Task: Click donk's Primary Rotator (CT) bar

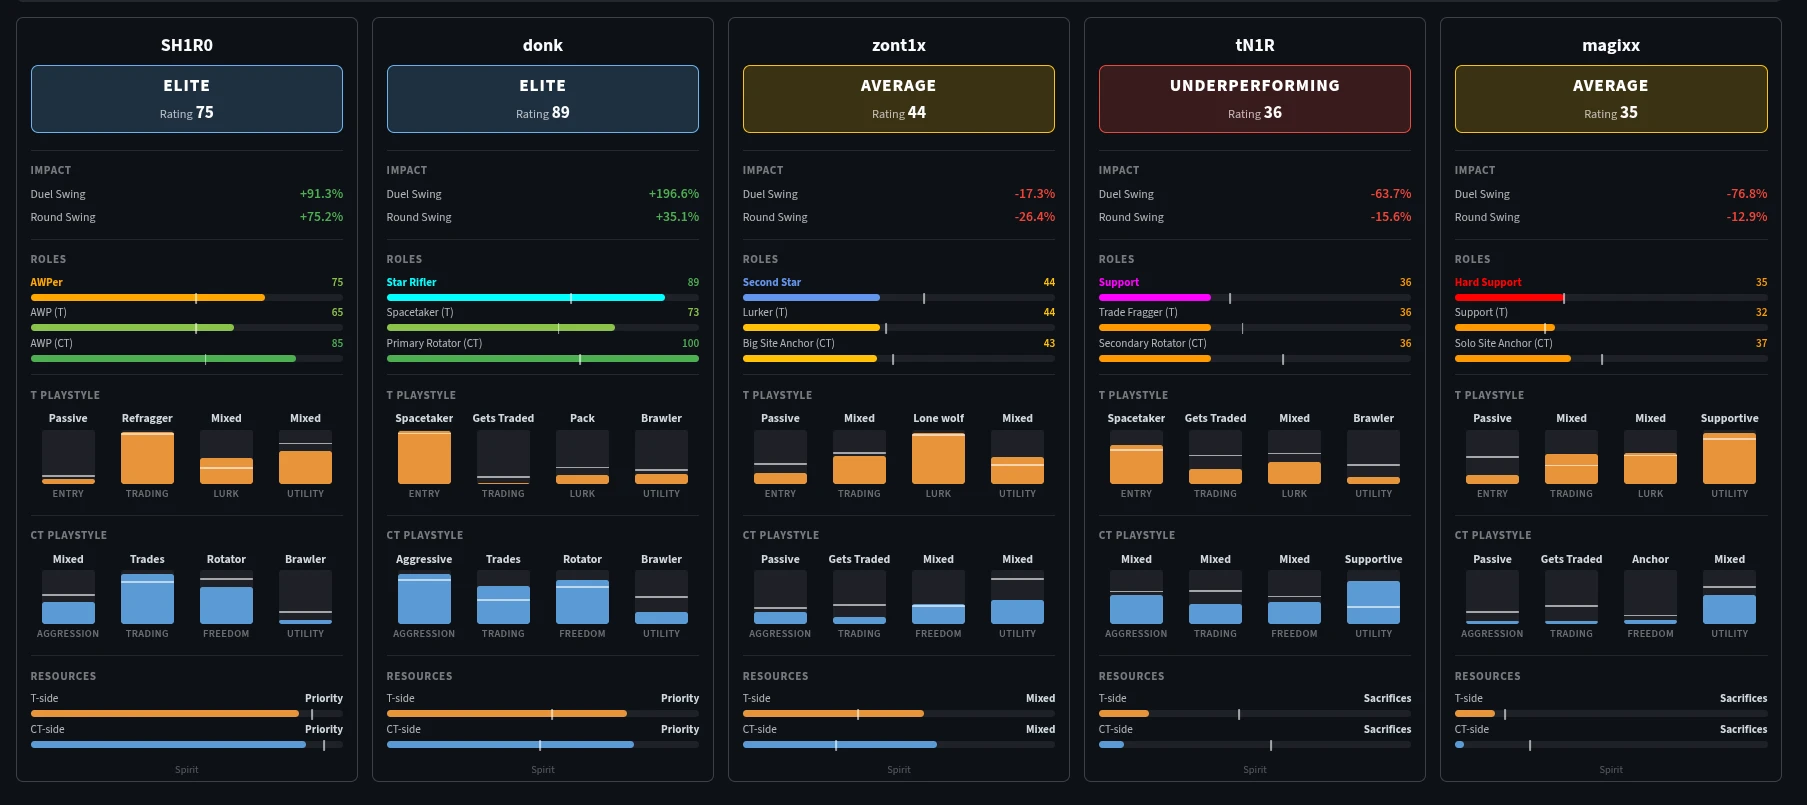Action: click(x=542, y=359)
